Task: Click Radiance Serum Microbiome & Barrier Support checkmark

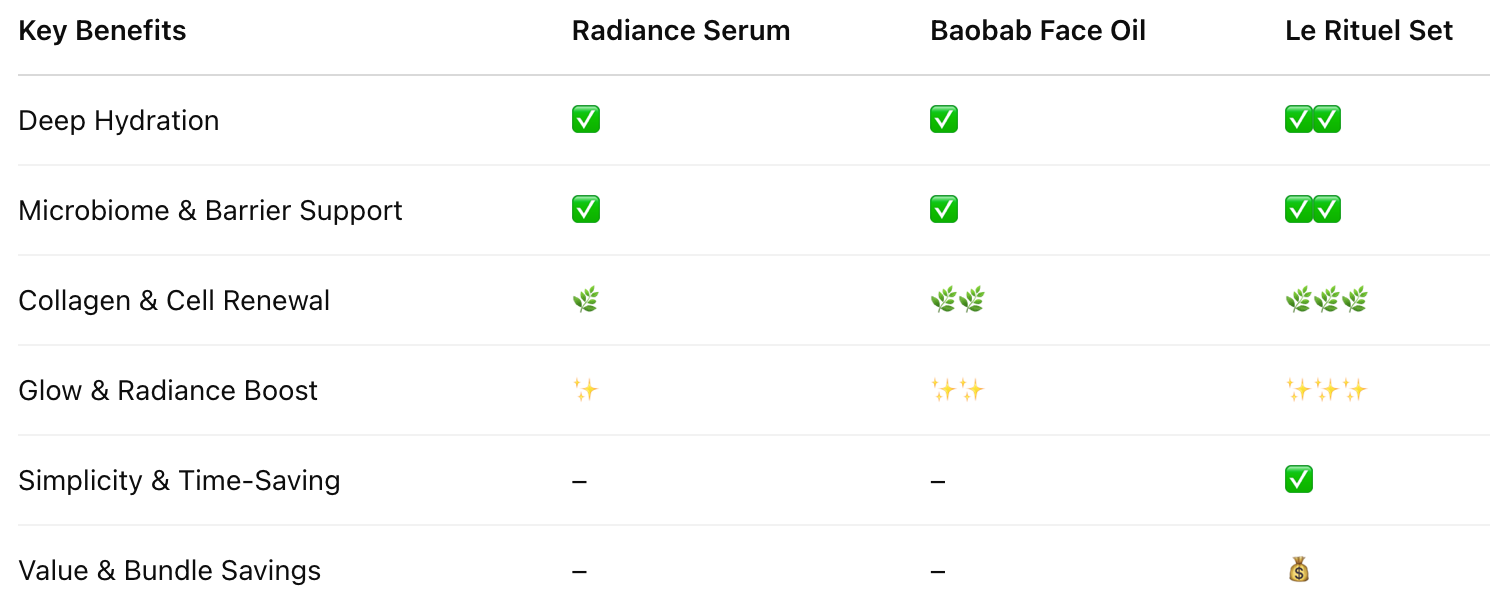Action: [x=585, y=210]
